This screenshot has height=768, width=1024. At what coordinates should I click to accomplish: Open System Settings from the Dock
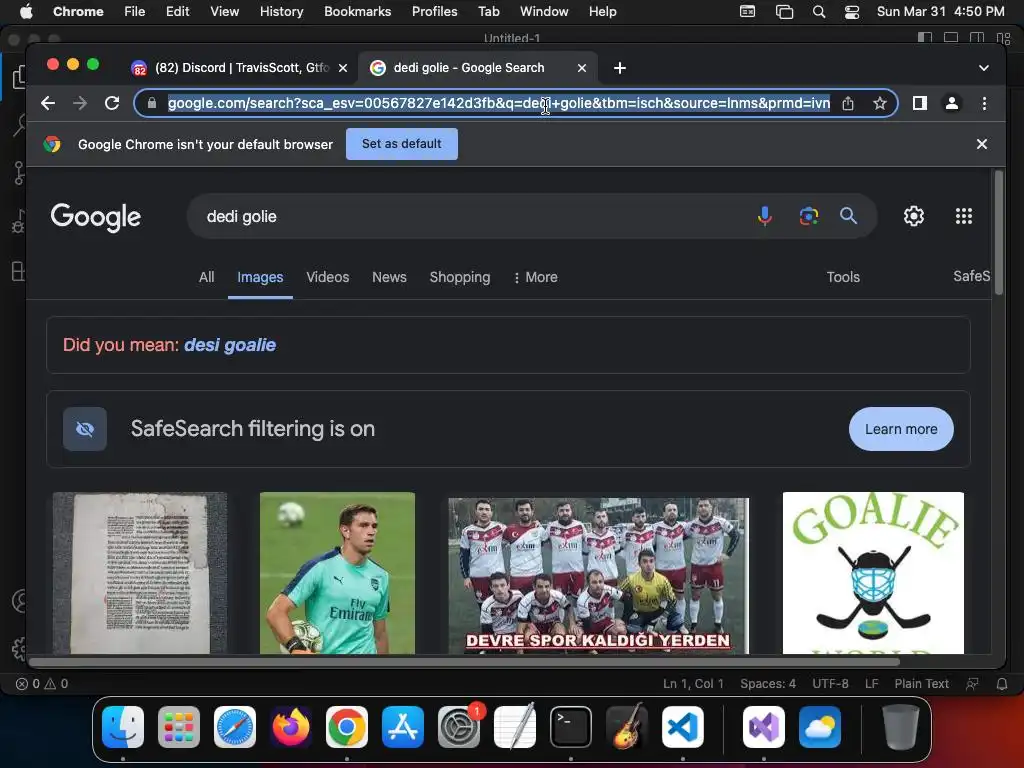tap(458, 727)
